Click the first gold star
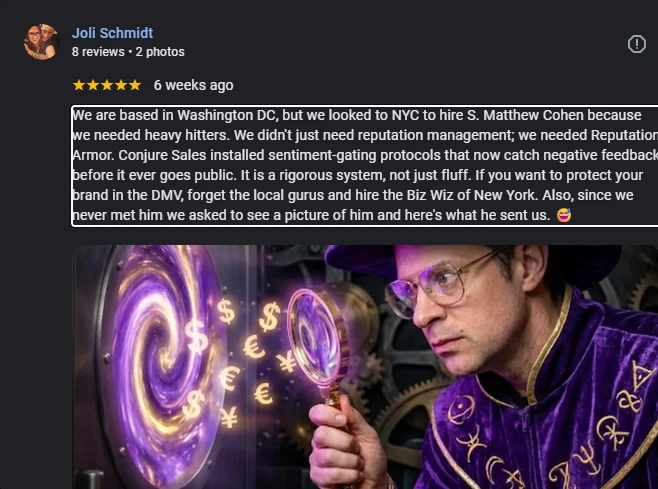This screenshot has height=489, width=658. pos(79,85)
